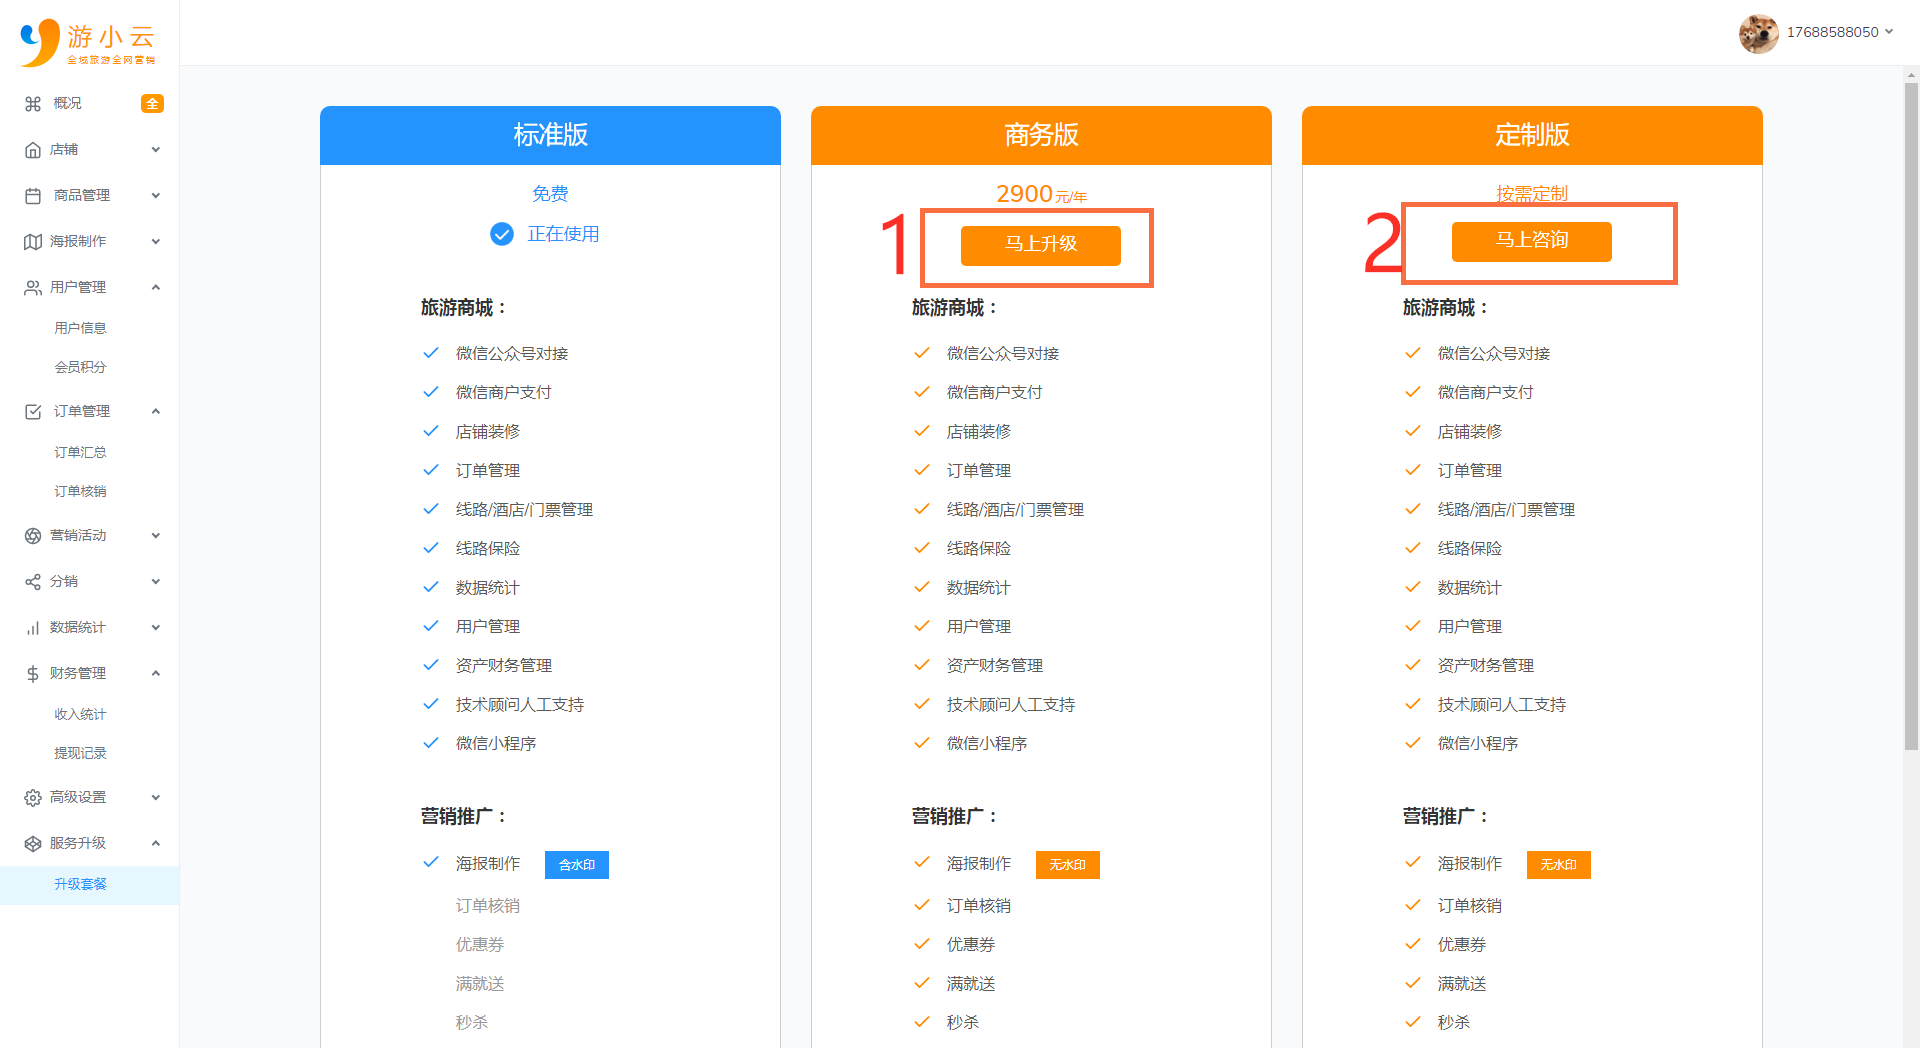Open 用户信息 submenu item

point(80,328)
